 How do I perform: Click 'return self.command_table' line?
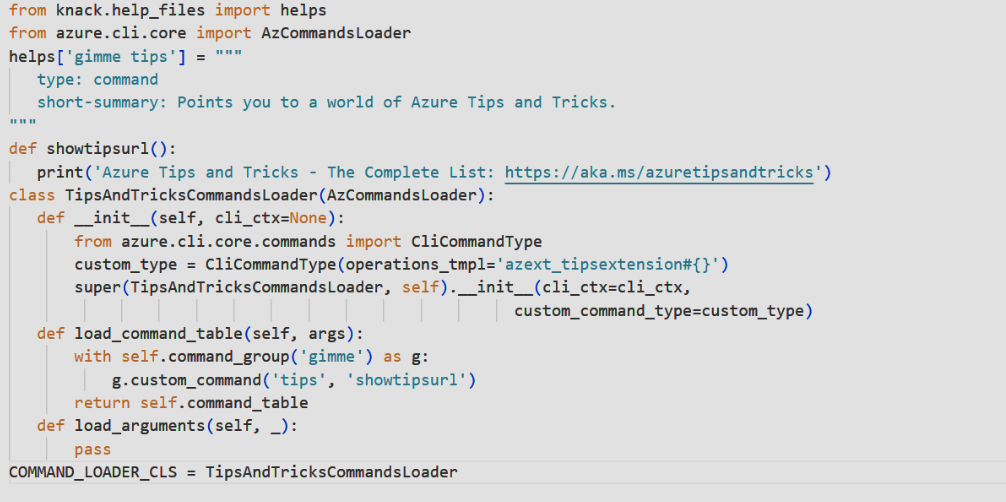[191, 404]
